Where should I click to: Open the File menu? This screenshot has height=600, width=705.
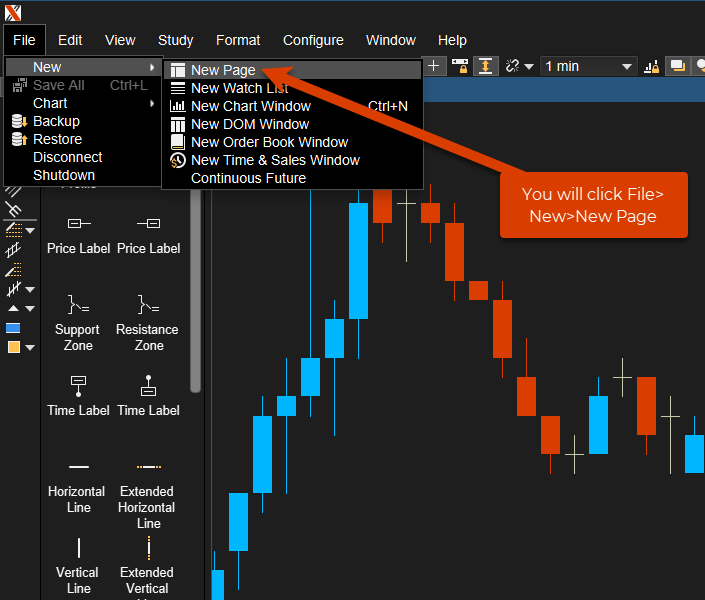coord(24,40)
